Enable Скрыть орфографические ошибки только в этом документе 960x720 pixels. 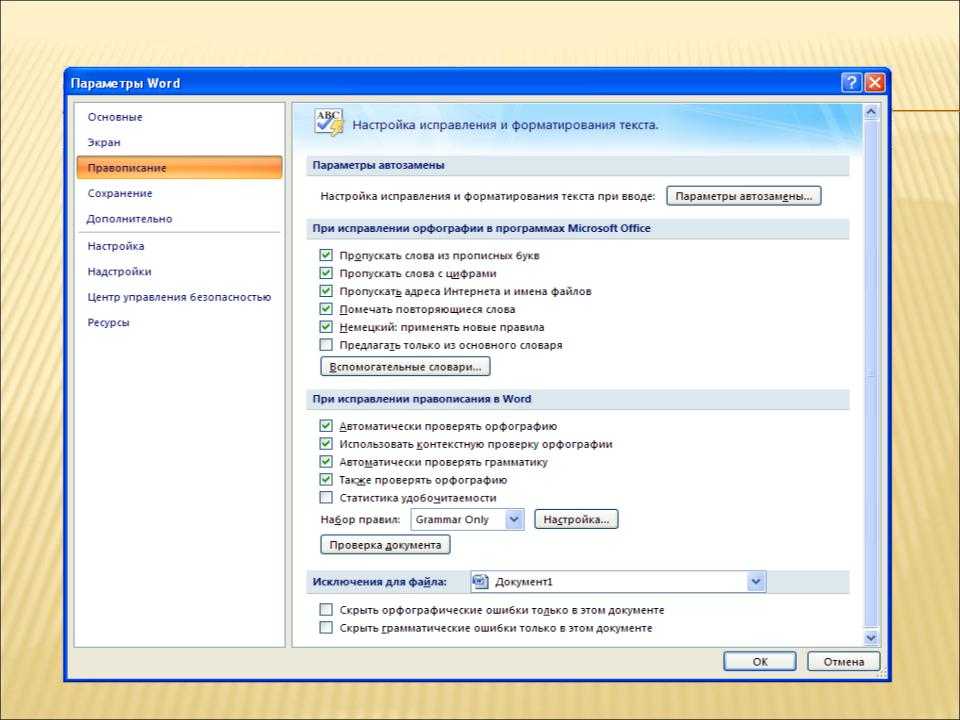coord(326,609)
